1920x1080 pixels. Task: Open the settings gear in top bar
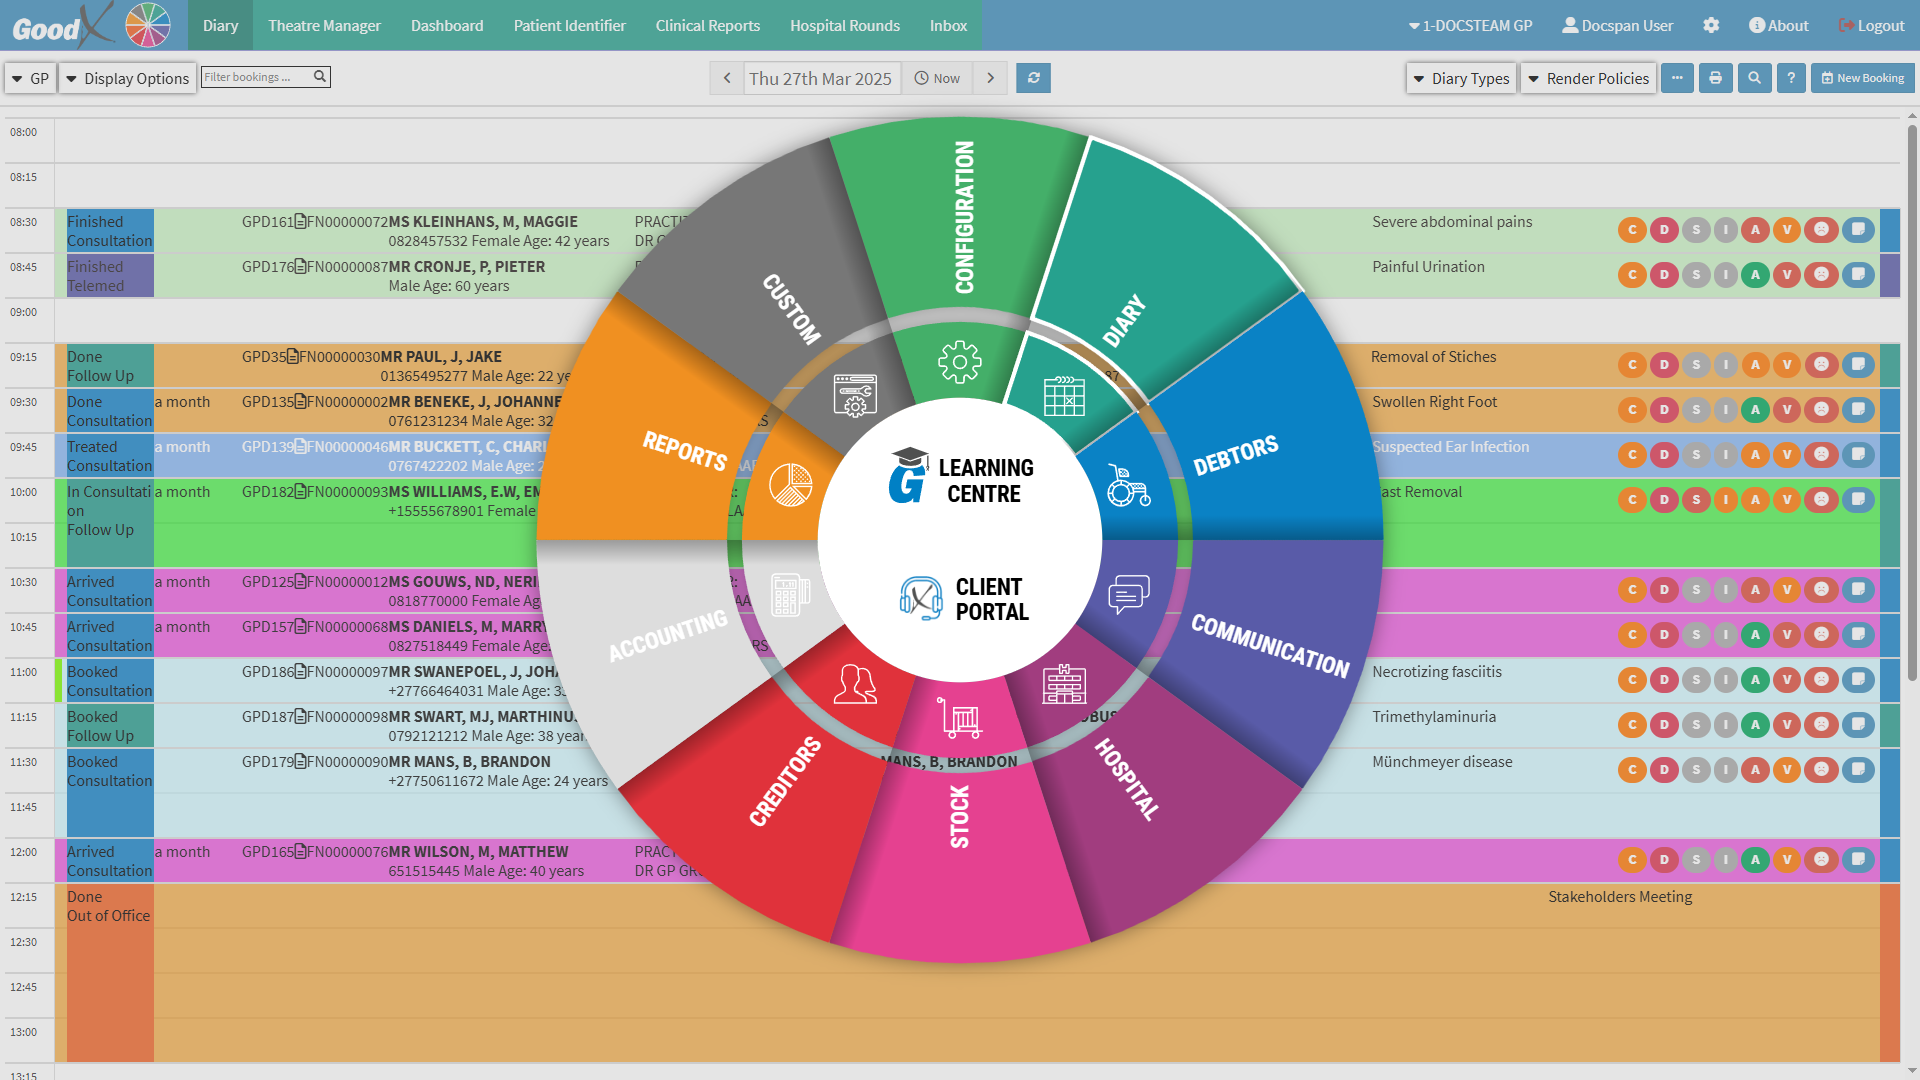[1711, 25]
